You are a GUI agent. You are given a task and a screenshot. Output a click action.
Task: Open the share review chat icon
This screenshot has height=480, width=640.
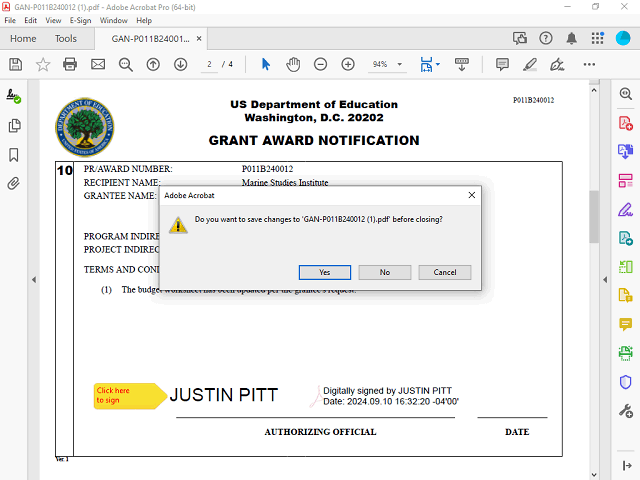point(520,38)
